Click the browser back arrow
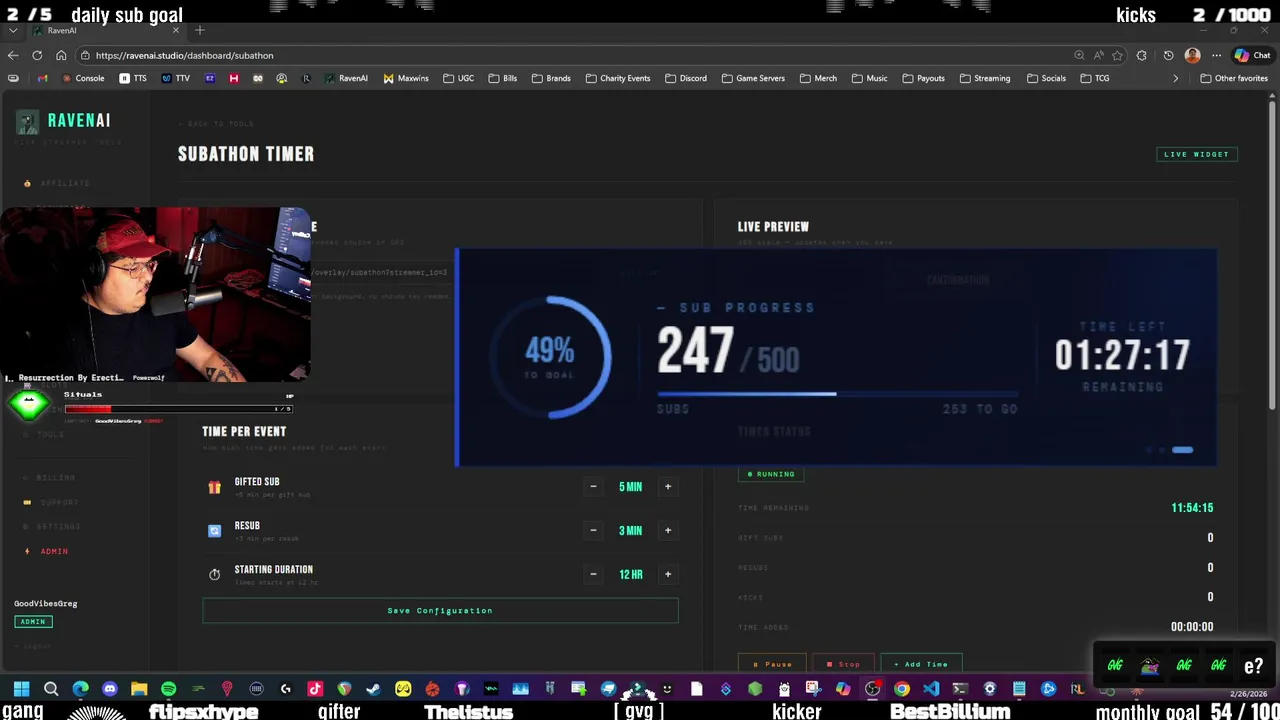The image size is (1280, 720). click(x=13, y=55)
